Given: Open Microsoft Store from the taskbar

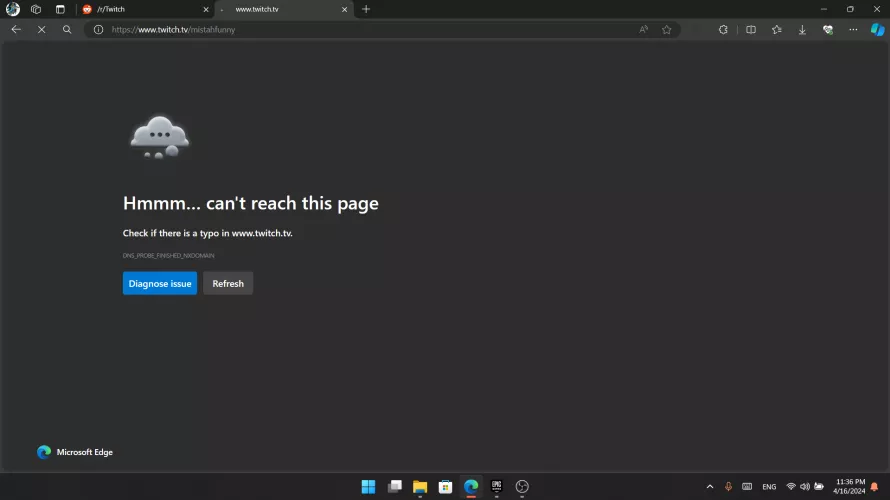Looking at the screenshot, I should point(446,486).
